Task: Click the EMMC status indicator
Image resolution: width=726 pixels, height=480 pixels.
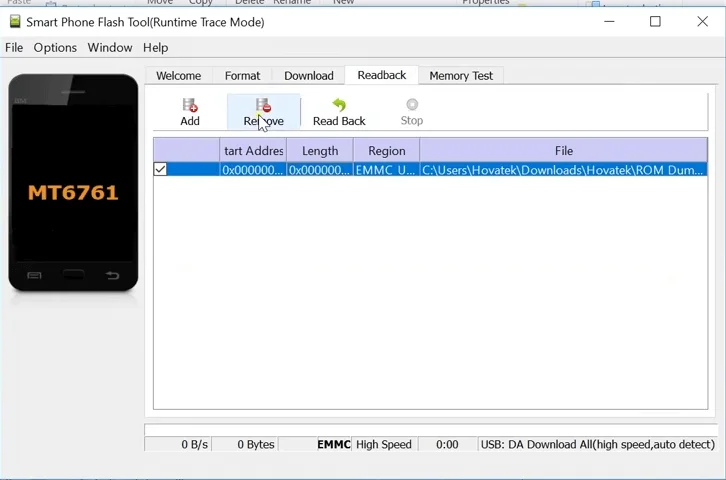Action: 333,444
